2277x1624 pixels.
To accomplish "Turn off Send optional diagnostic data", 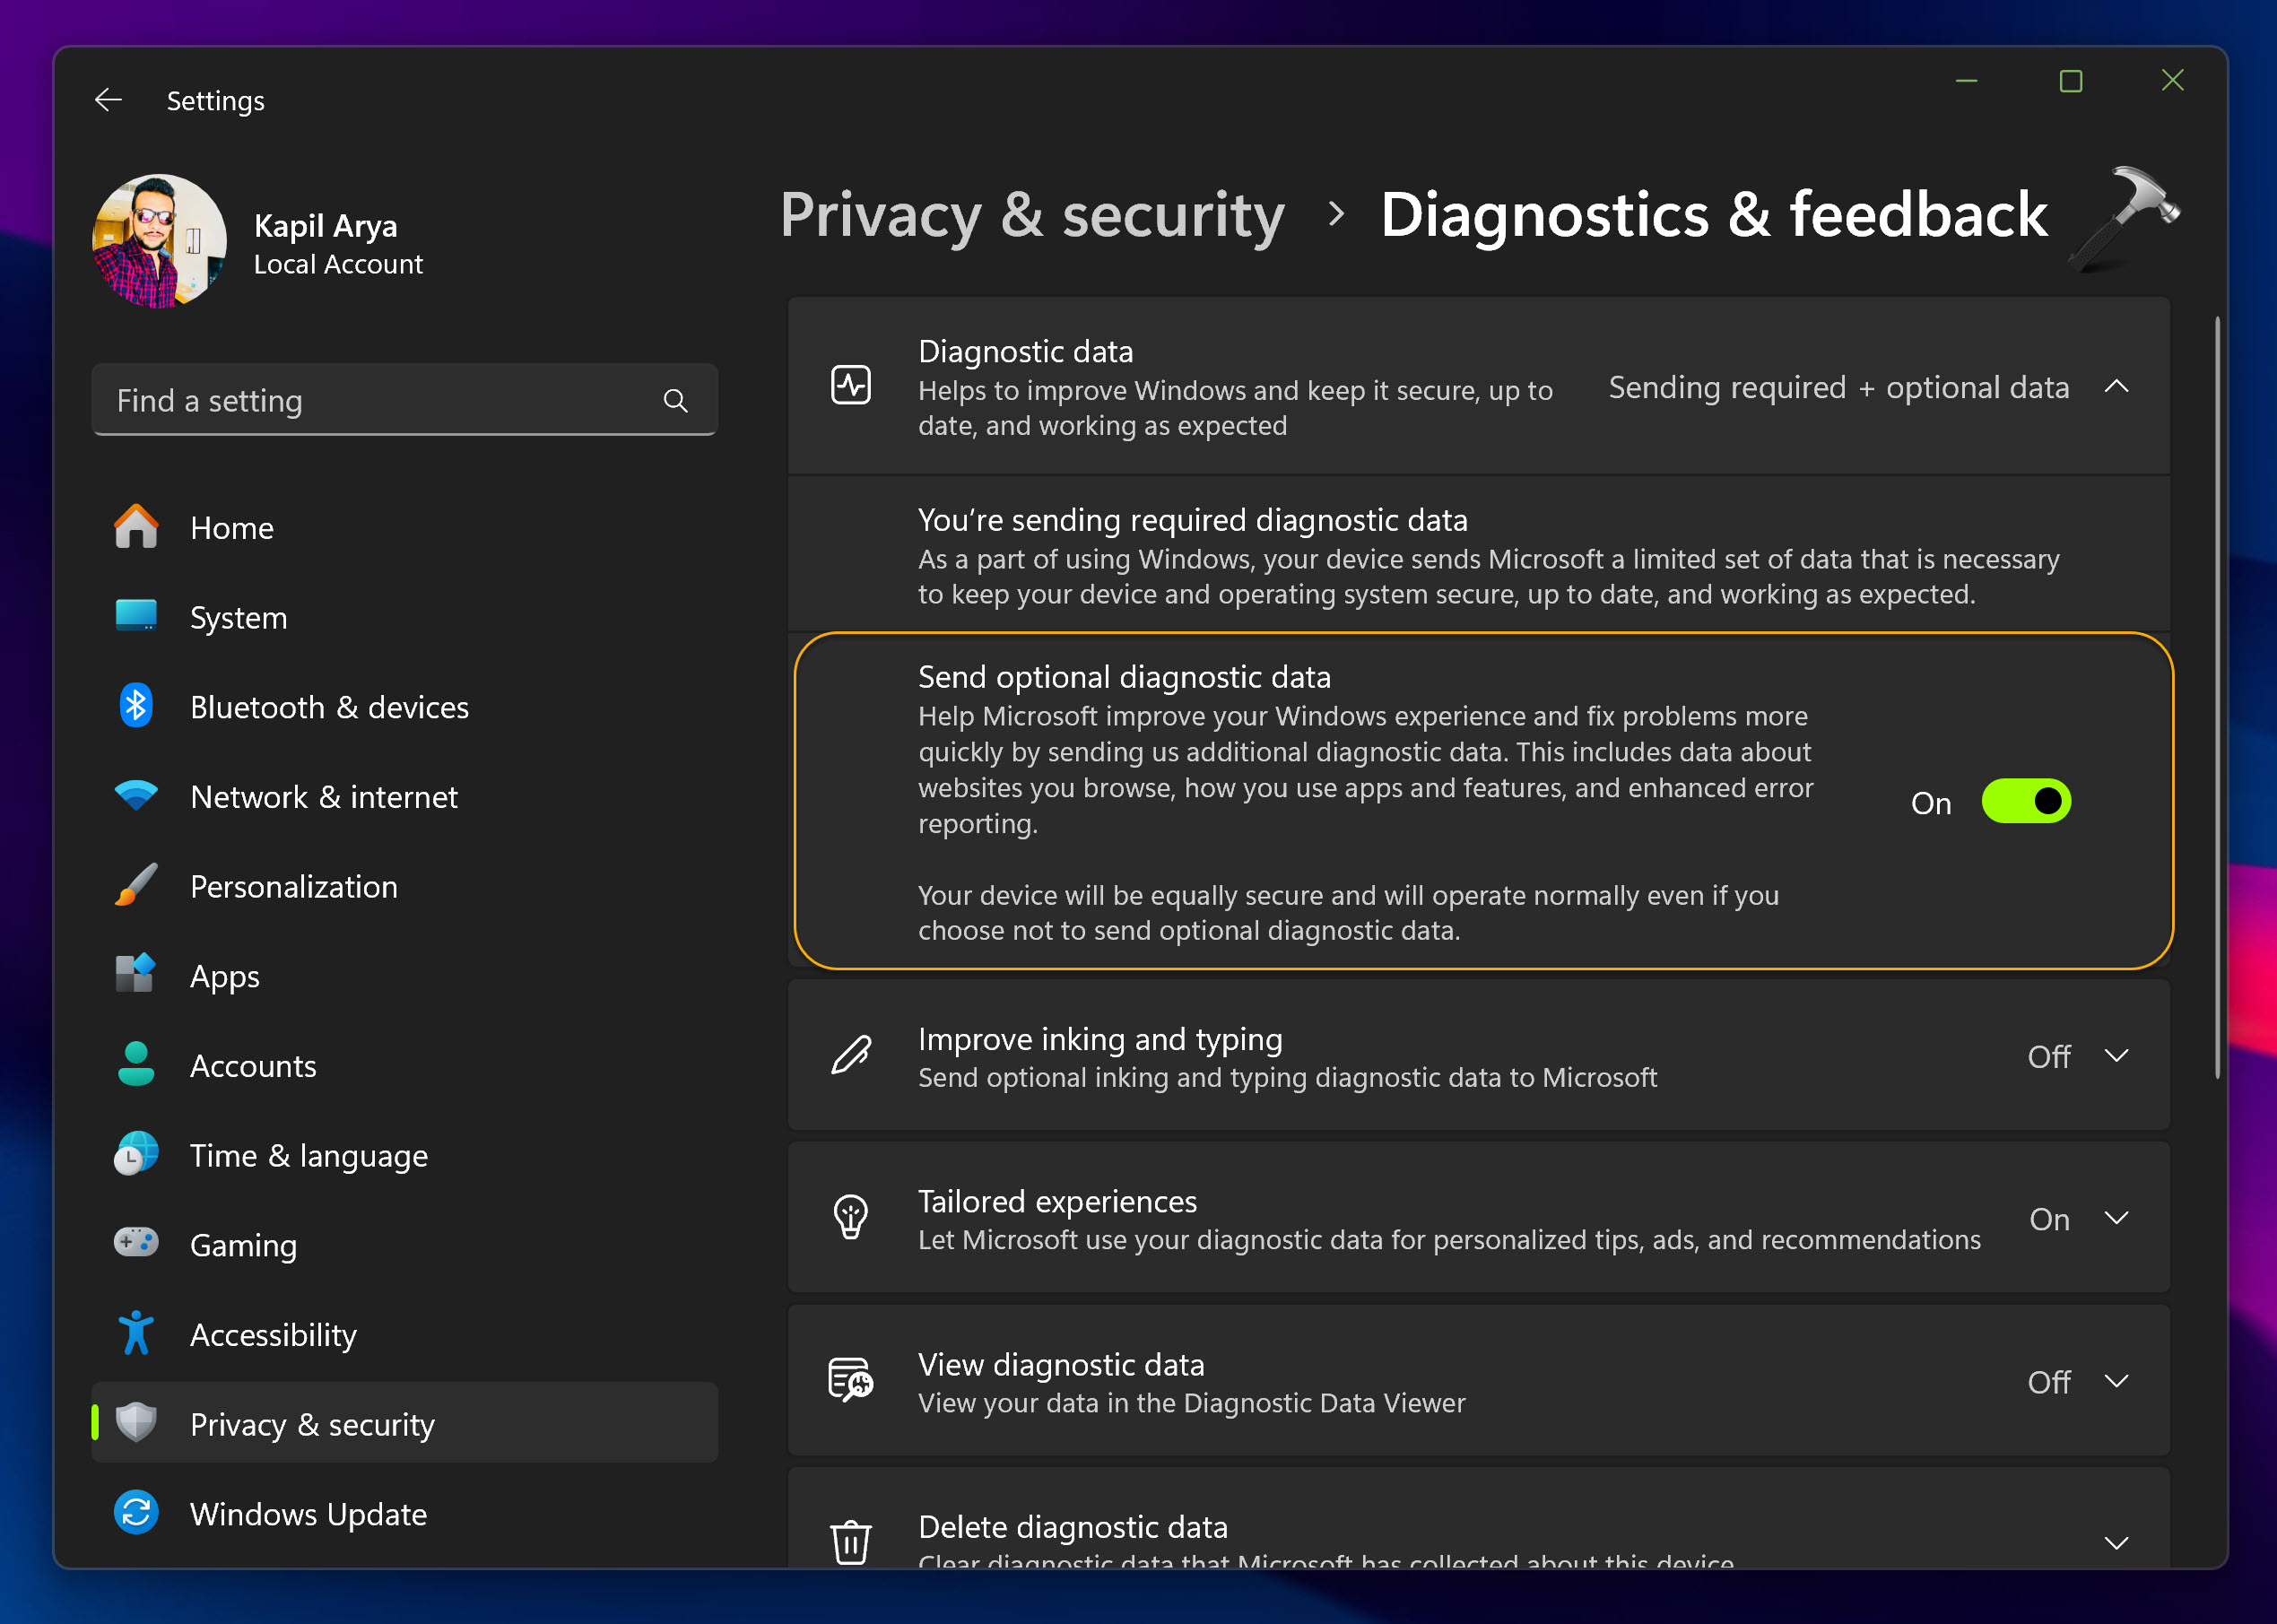I will [2026, 800].
